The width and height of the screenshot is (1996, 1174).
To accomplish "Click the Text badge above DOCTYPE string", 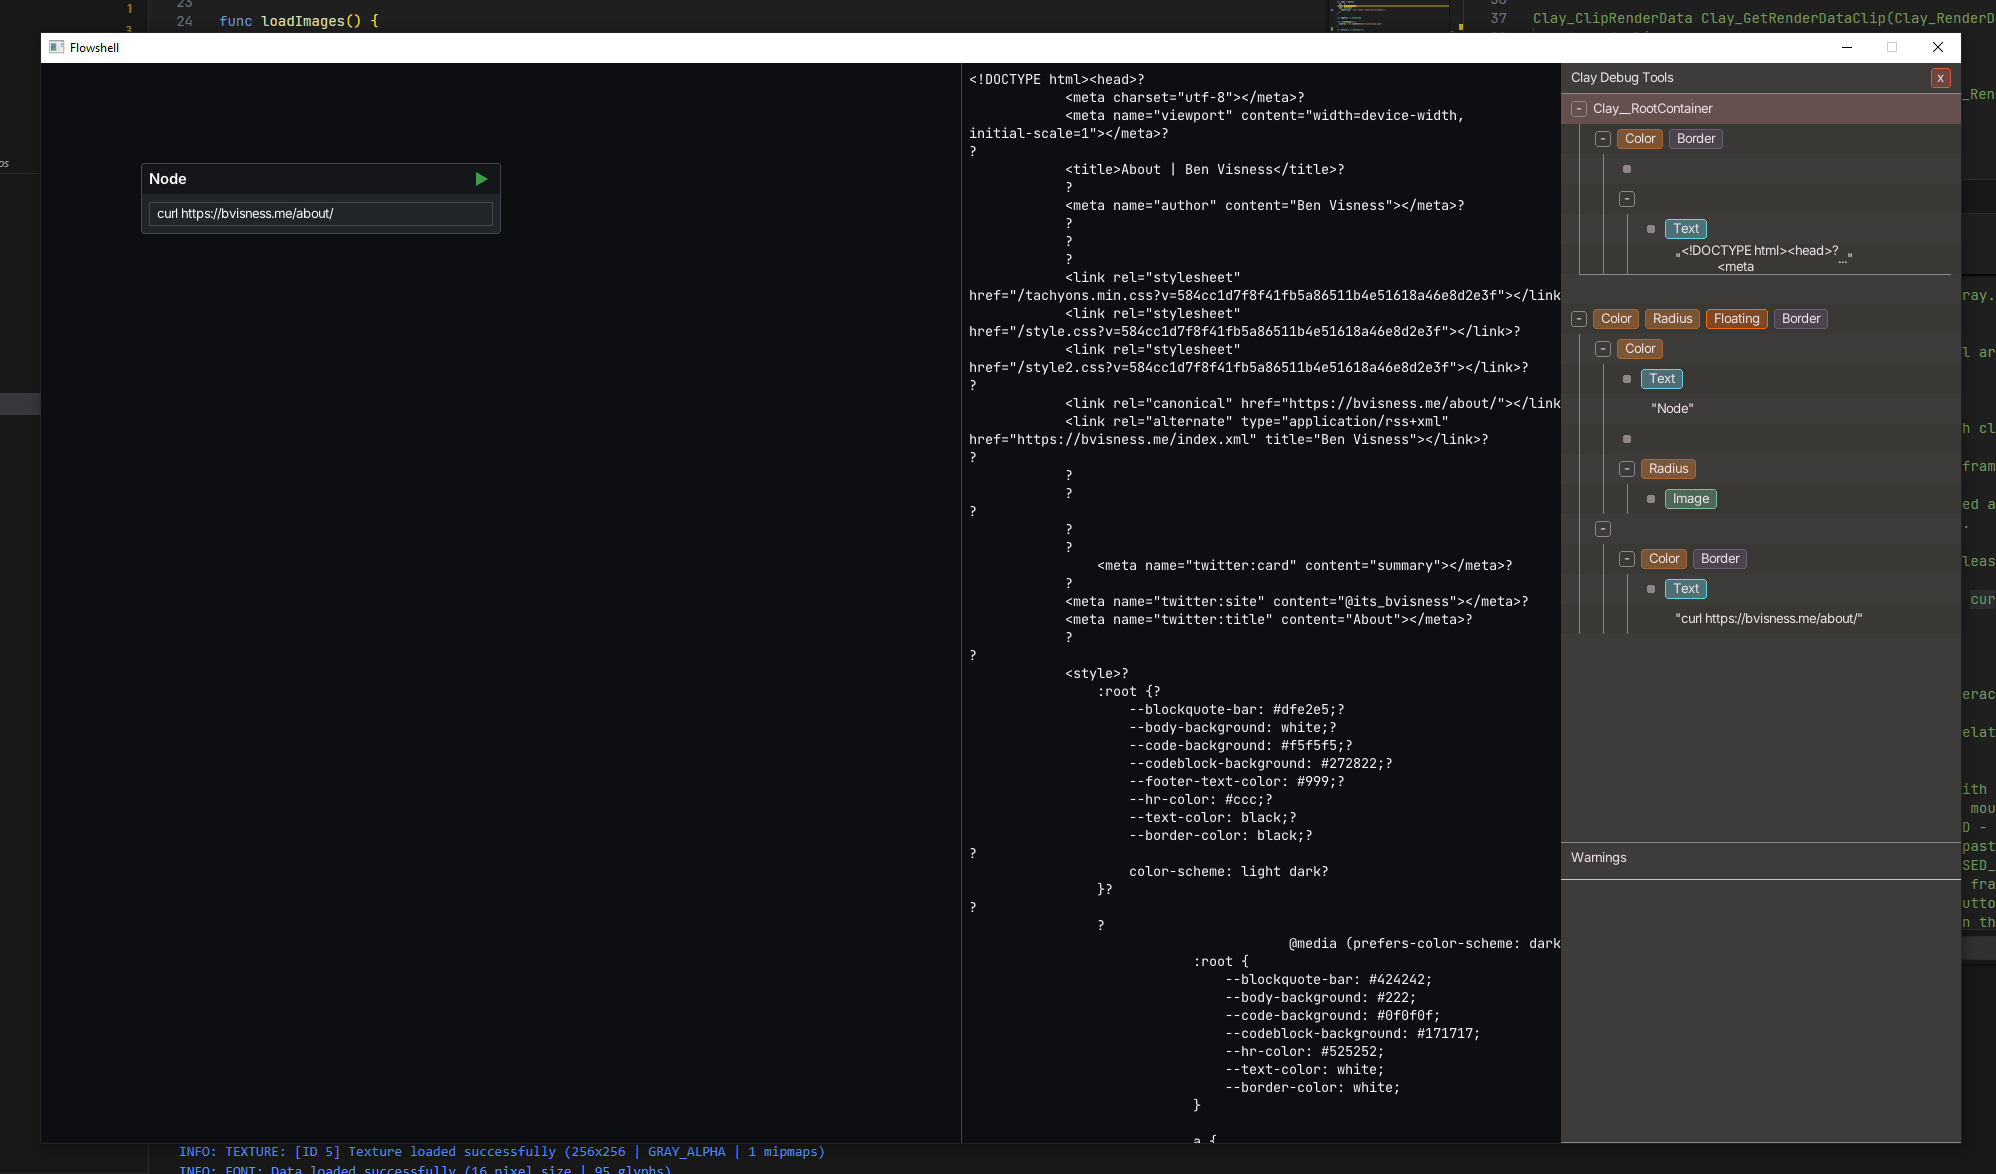I will [x=1686, y=229].
